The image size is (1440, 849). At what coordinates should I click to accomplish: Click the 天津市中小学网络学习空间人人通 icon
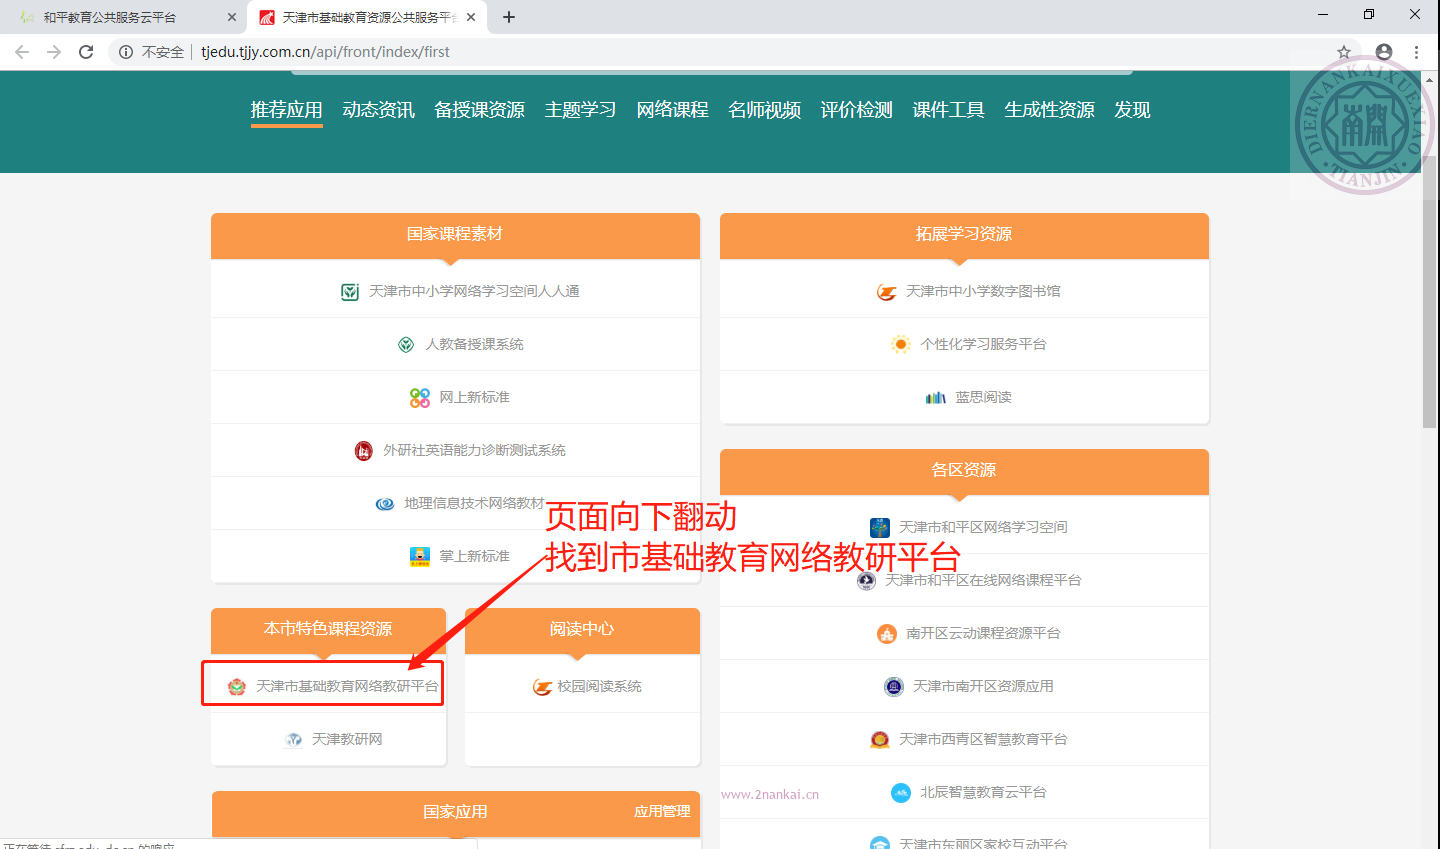[350, 292]
